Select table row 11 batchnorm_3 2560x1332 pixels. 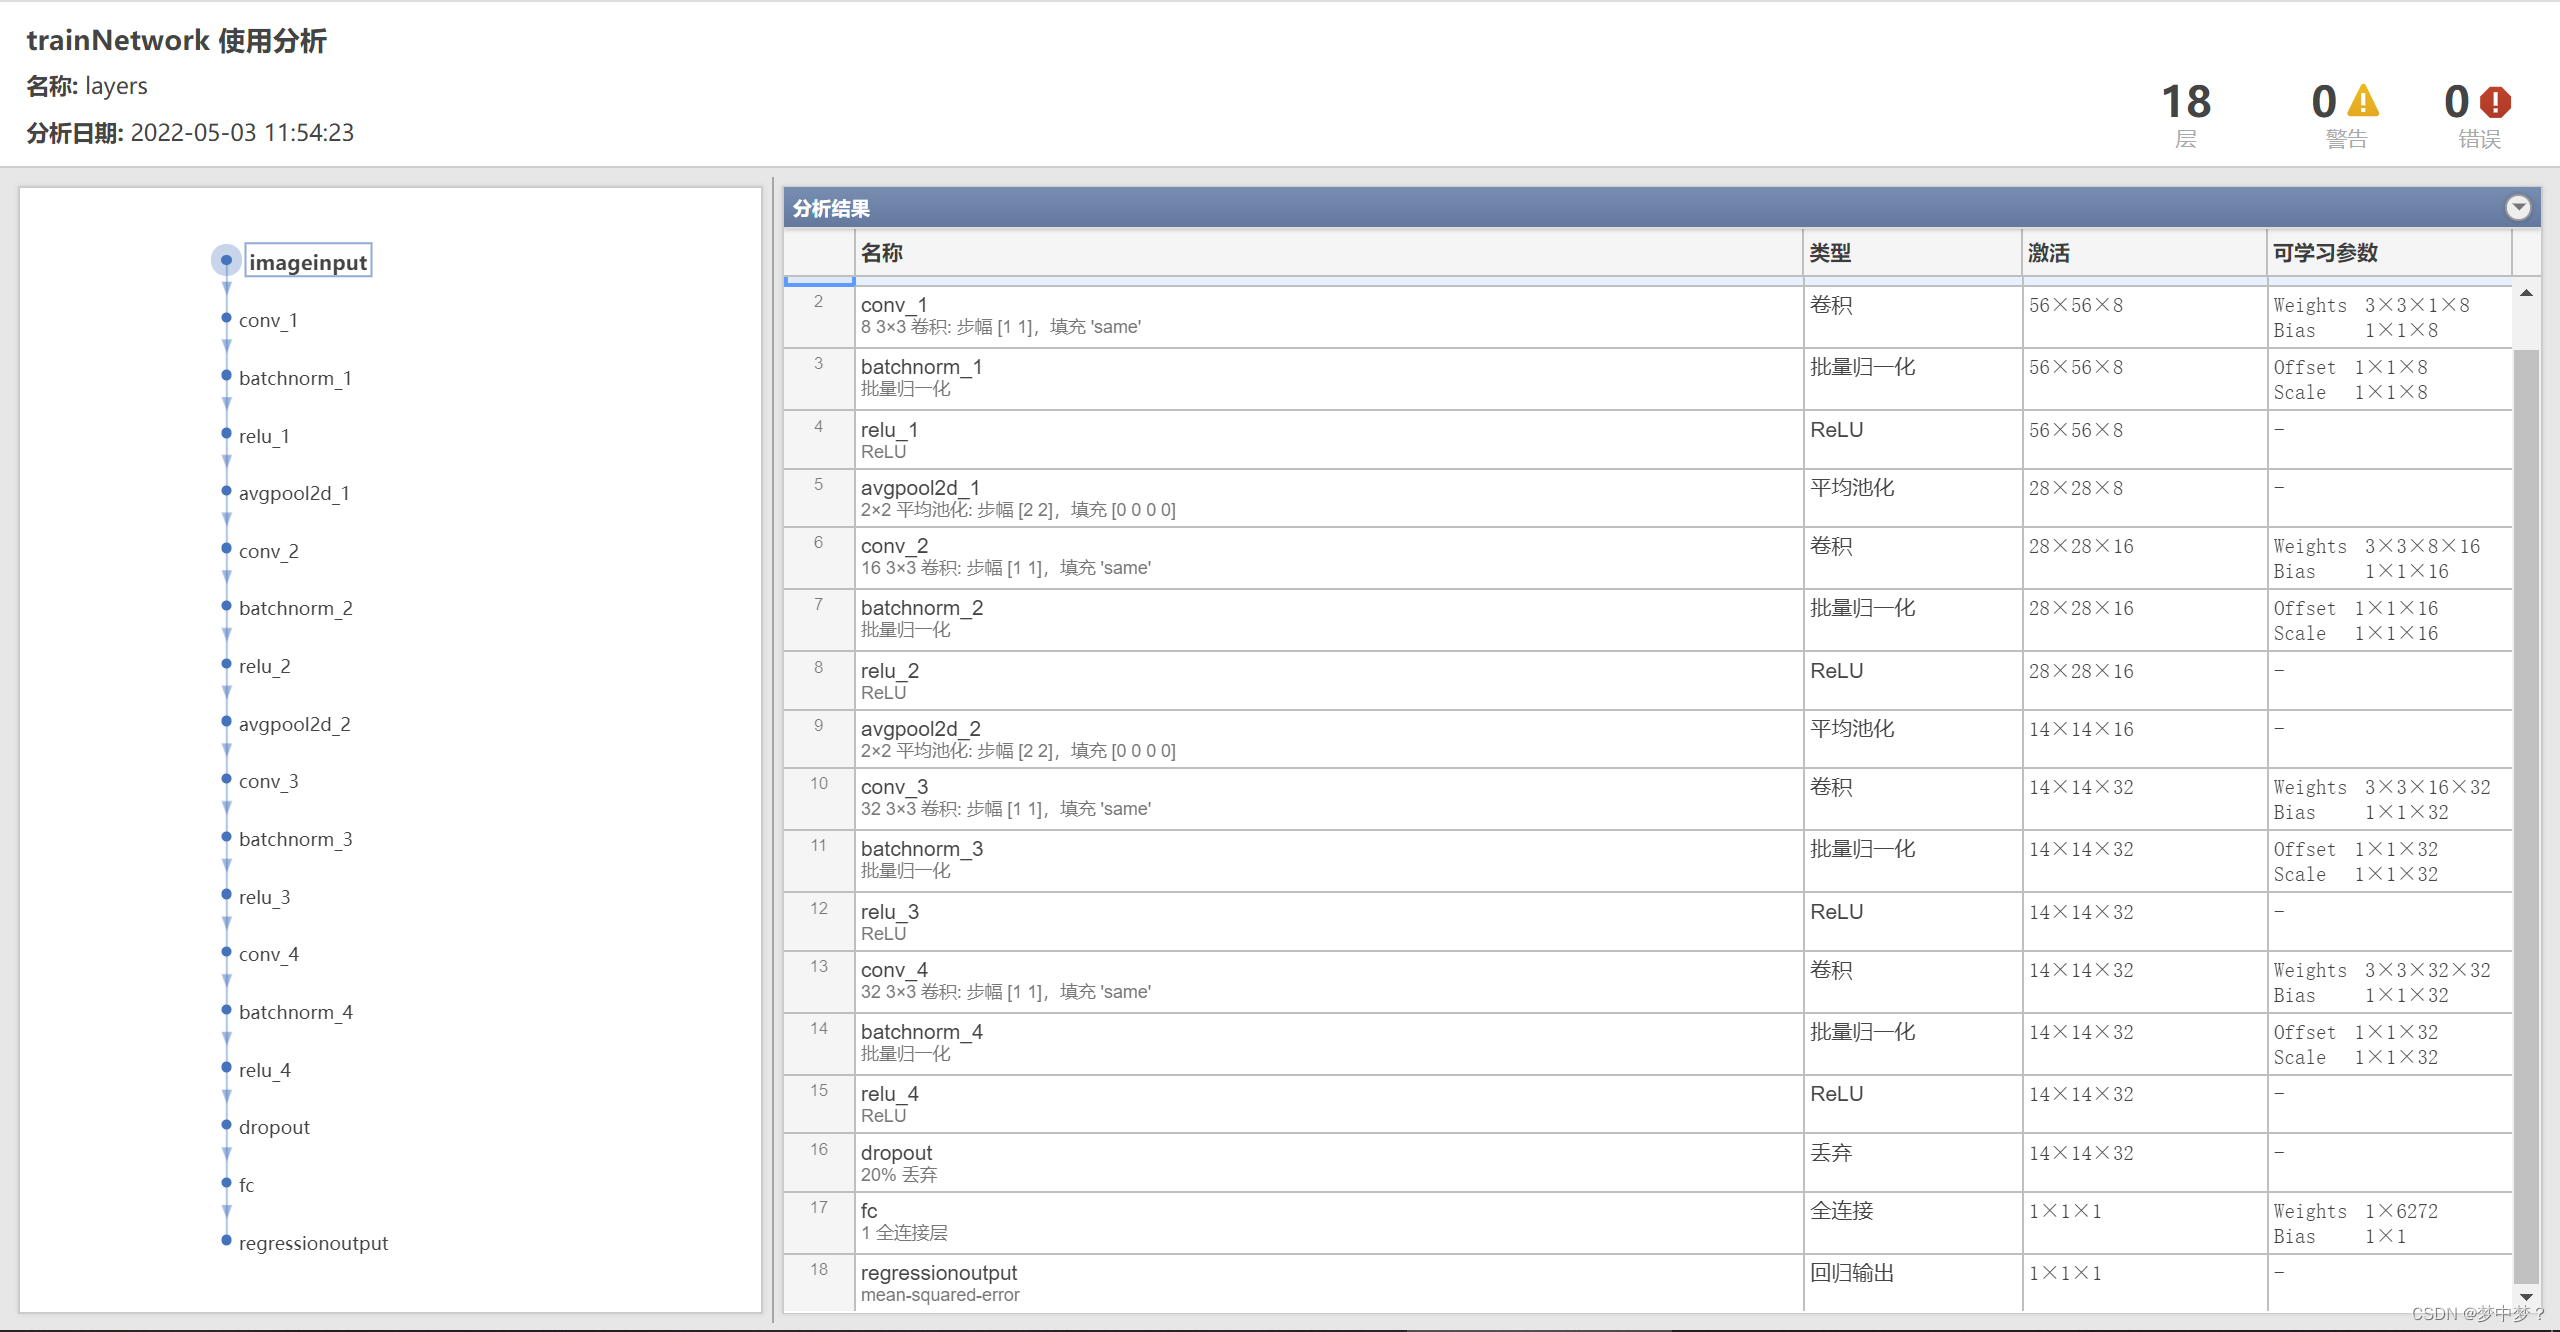tap(1648, 861)
